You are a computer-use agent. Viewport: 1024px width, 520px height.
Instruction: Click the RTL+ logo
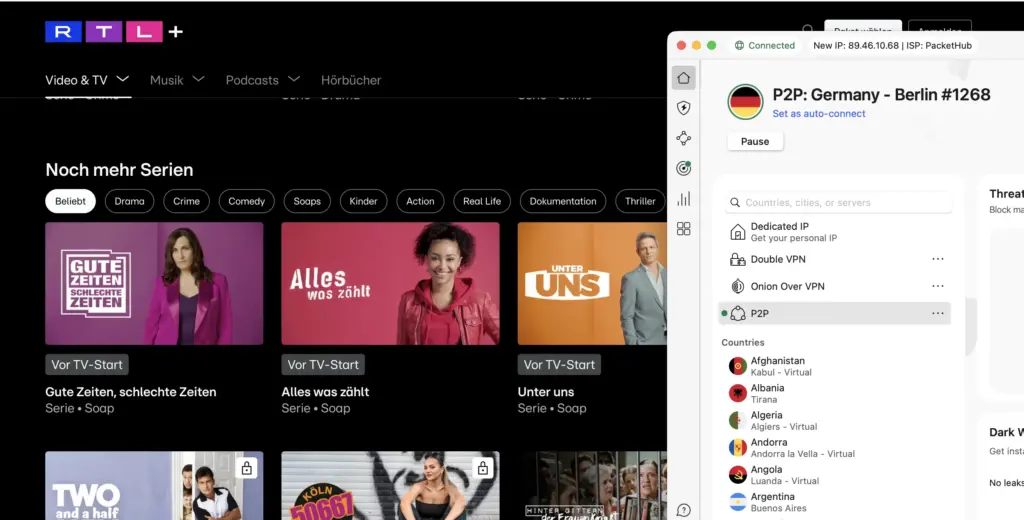point(114,32)
